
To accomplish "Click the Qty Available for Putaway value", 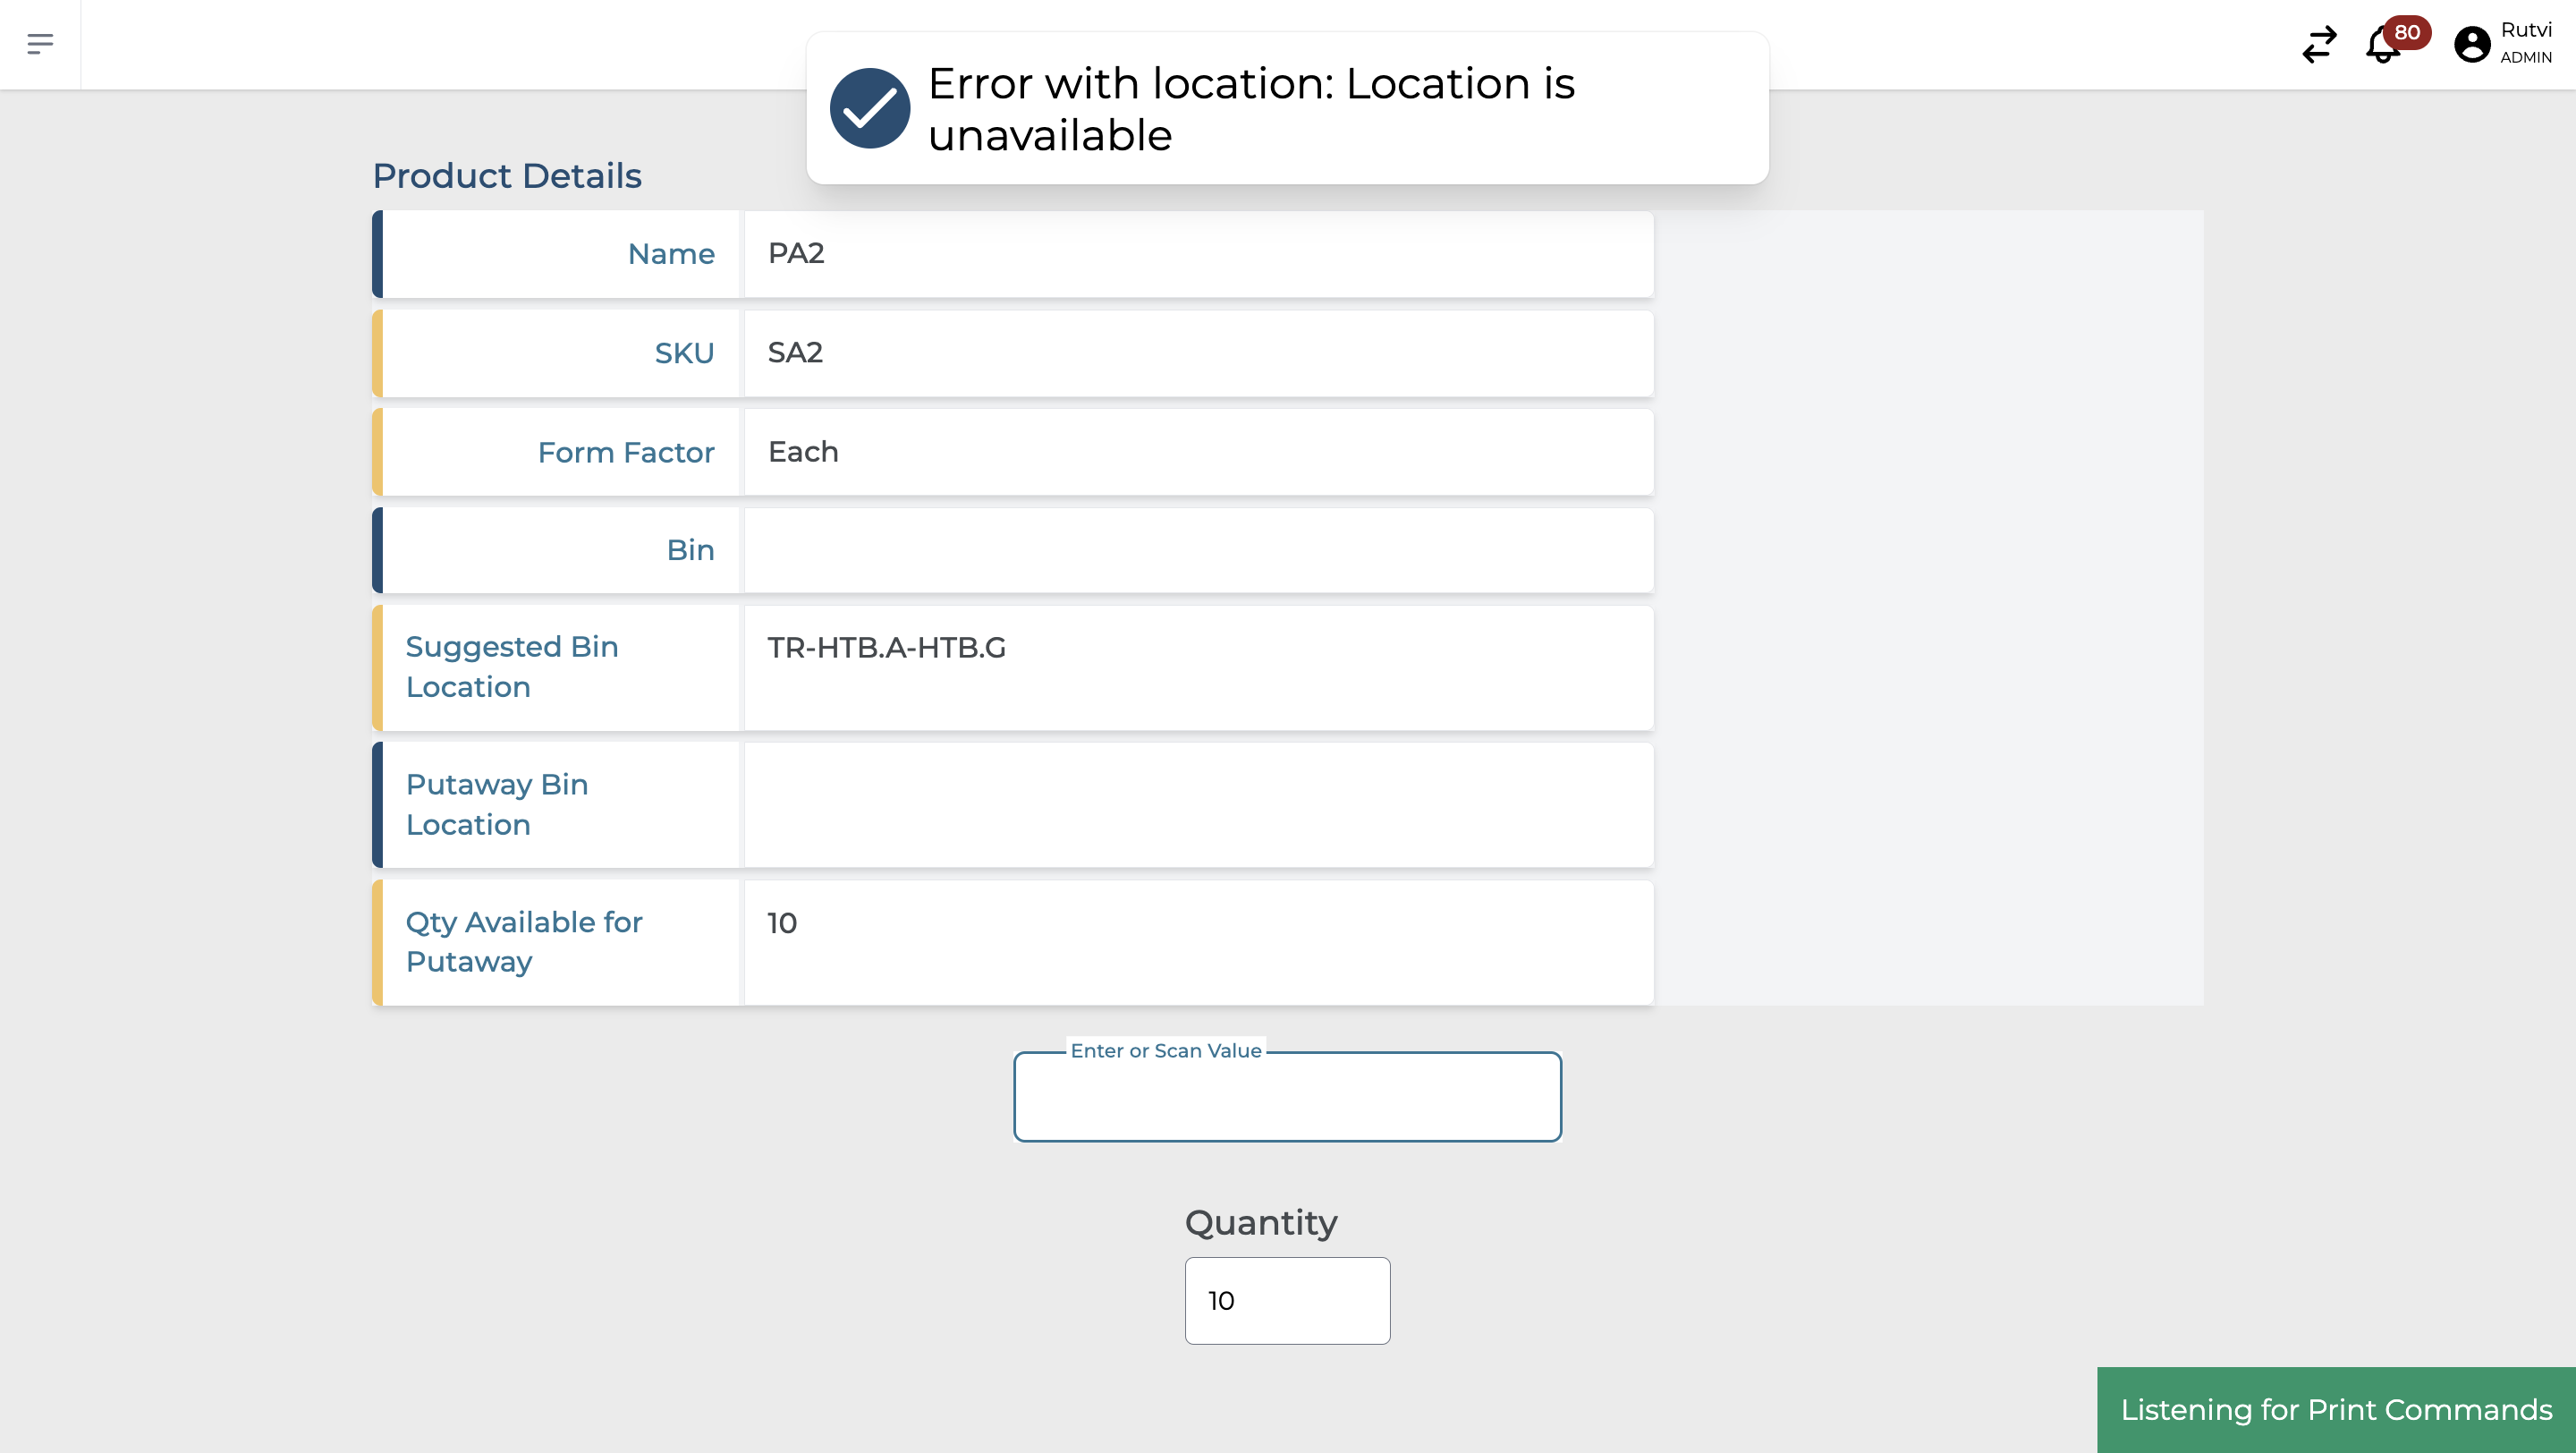I will 782,923.
